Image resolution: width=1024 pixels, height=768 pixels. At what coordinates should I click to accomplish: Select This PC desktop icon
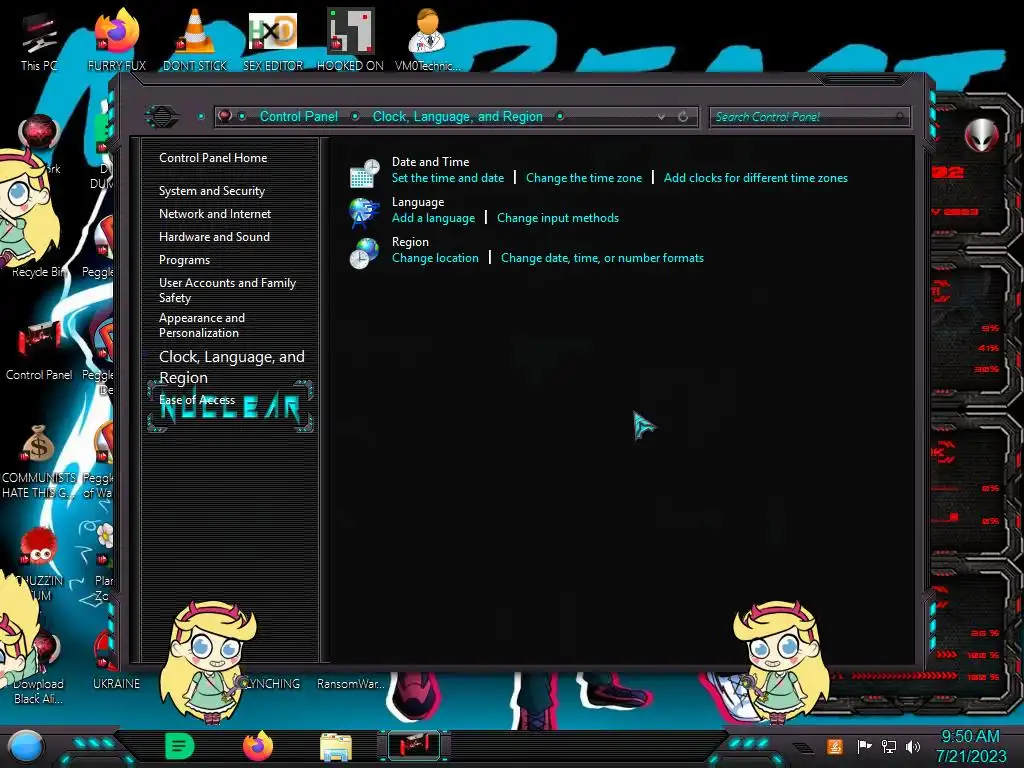pos(39,40)
